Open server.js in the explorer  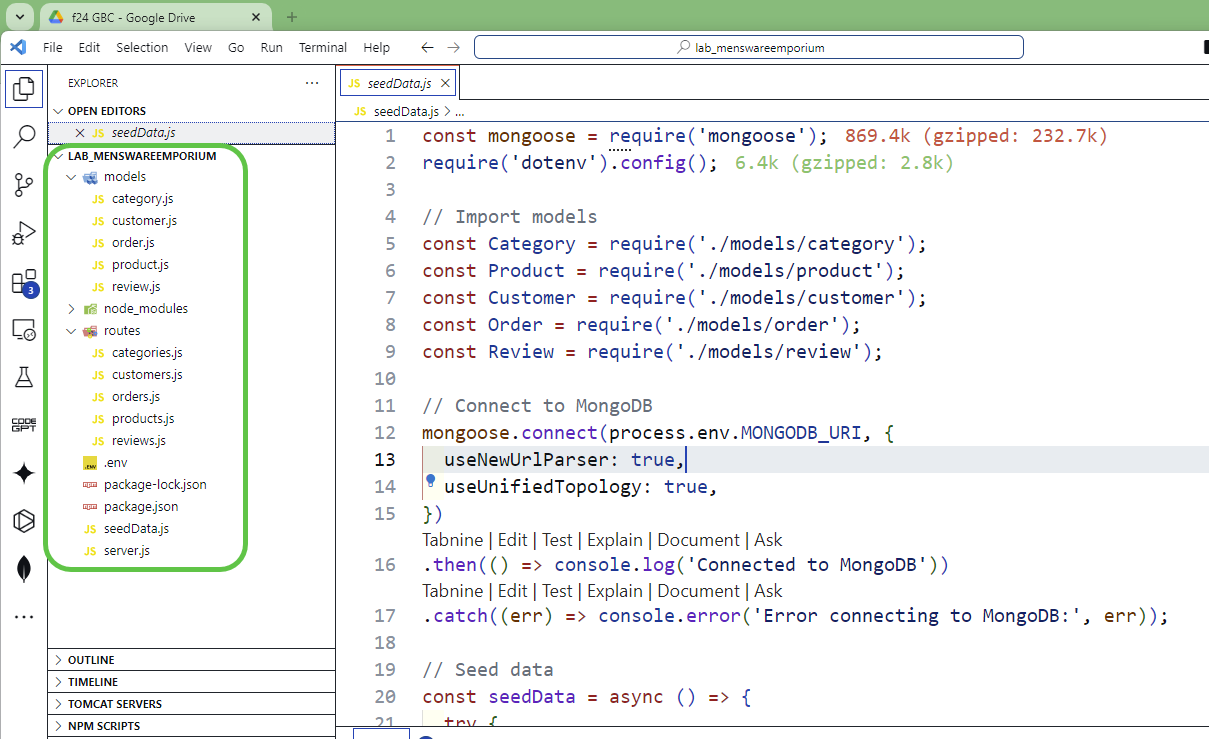tap(126, 551)
